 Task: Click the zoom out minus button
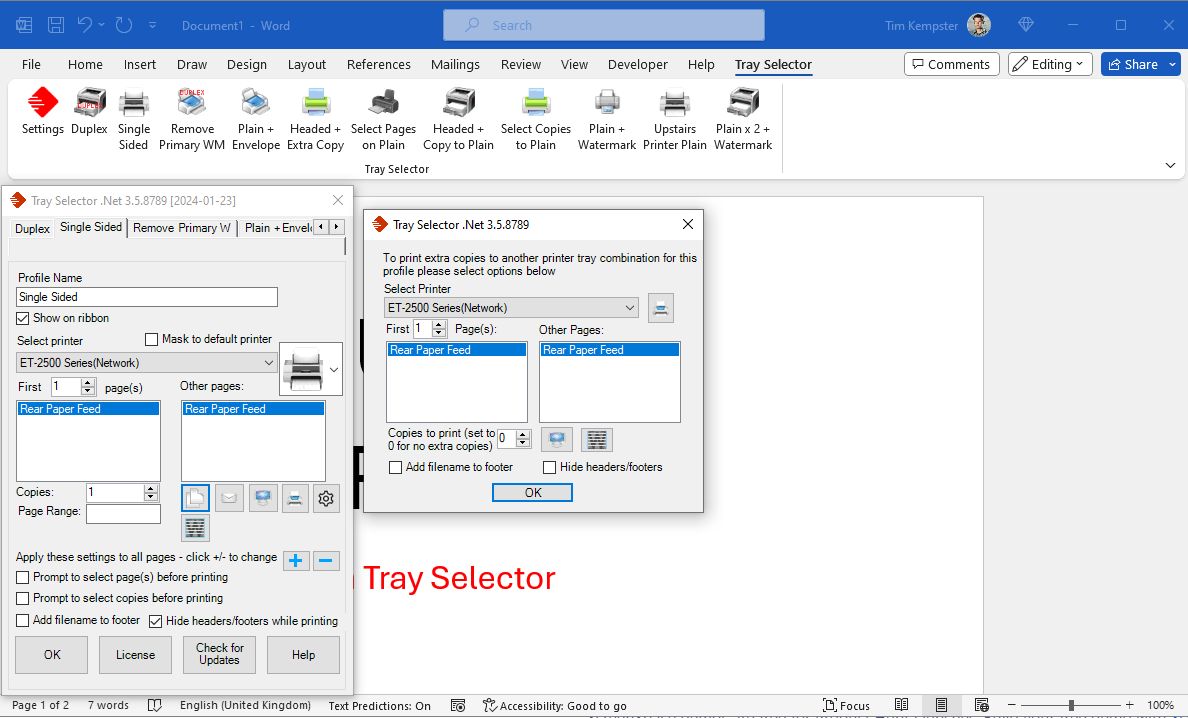pyautogui.click(x=1011, y=705)
